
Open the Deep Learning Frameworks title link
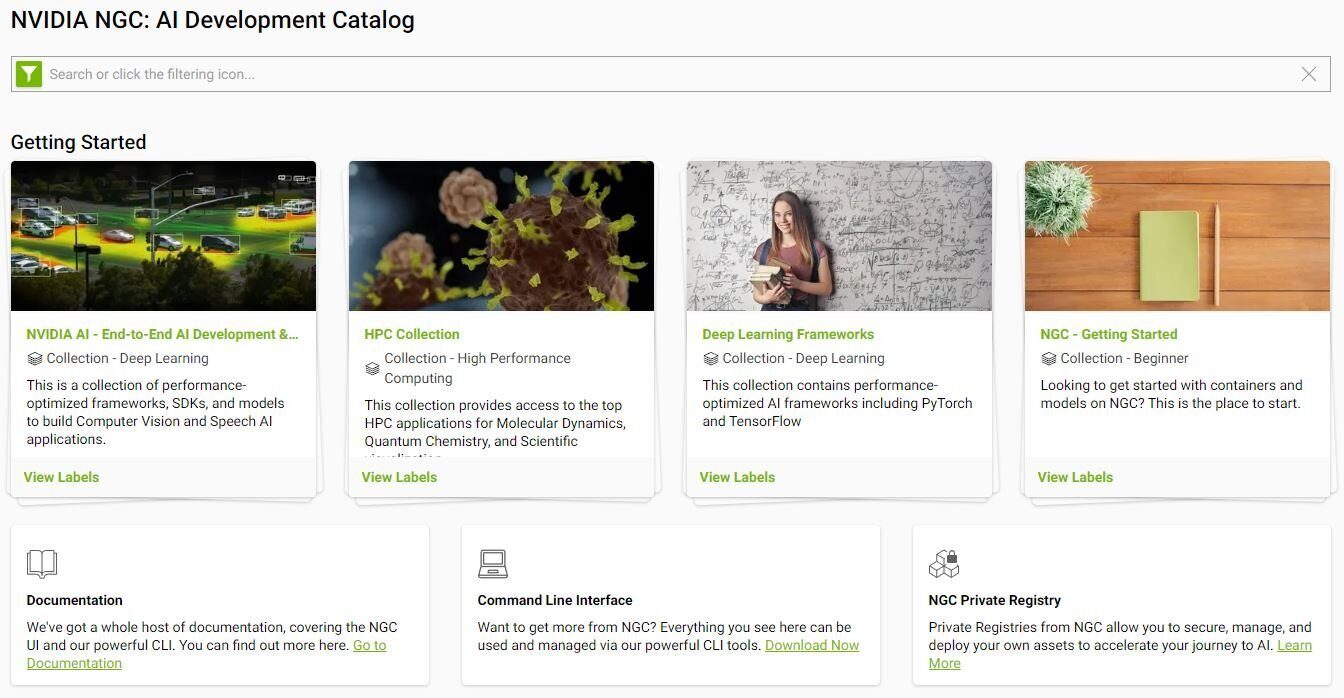[x=788, y=334]
